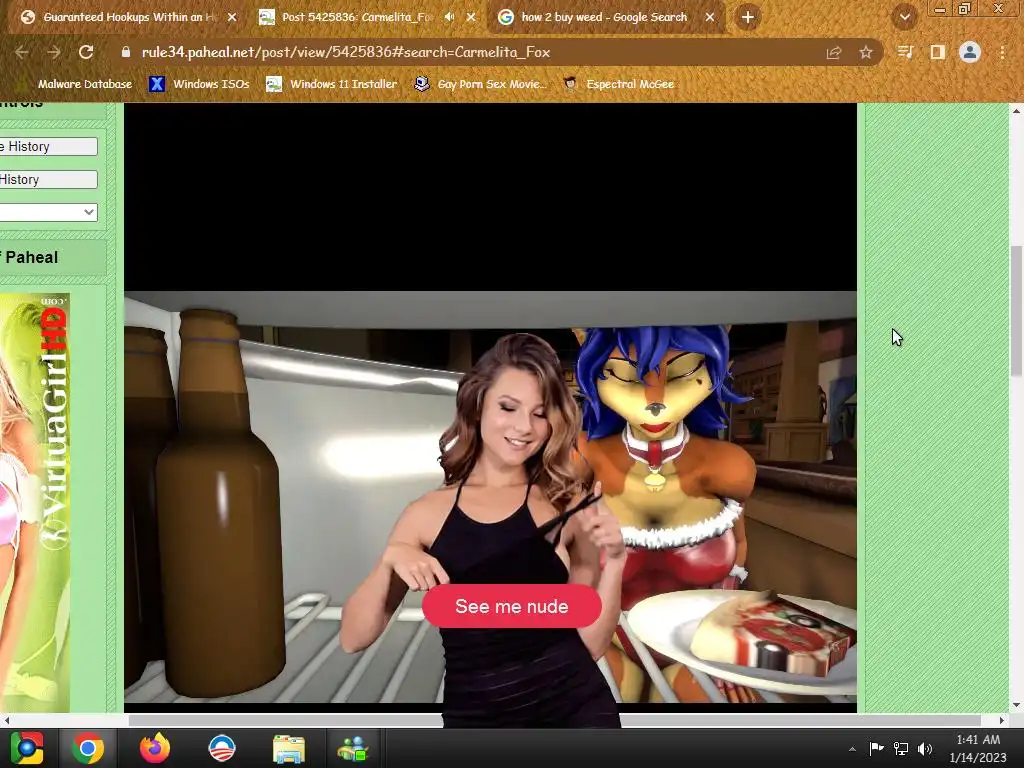Open the Windows 11 Installer bookmark
Image resolution: width=1024 pixels, height=768 pixels.
[x=332, y=84]
